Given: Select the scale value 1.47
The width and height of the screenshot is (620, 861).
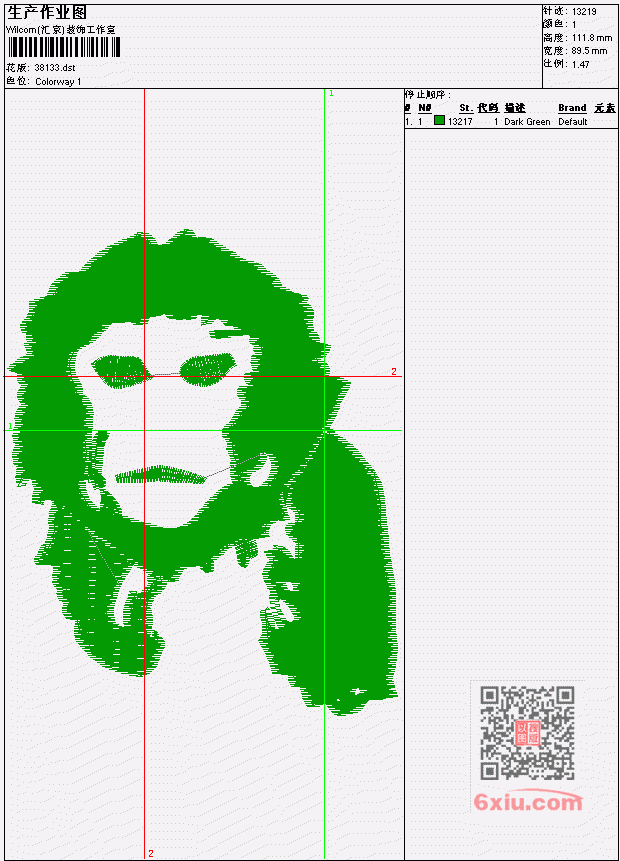Looking at the screenshot, I should click(x=580, y=64).
